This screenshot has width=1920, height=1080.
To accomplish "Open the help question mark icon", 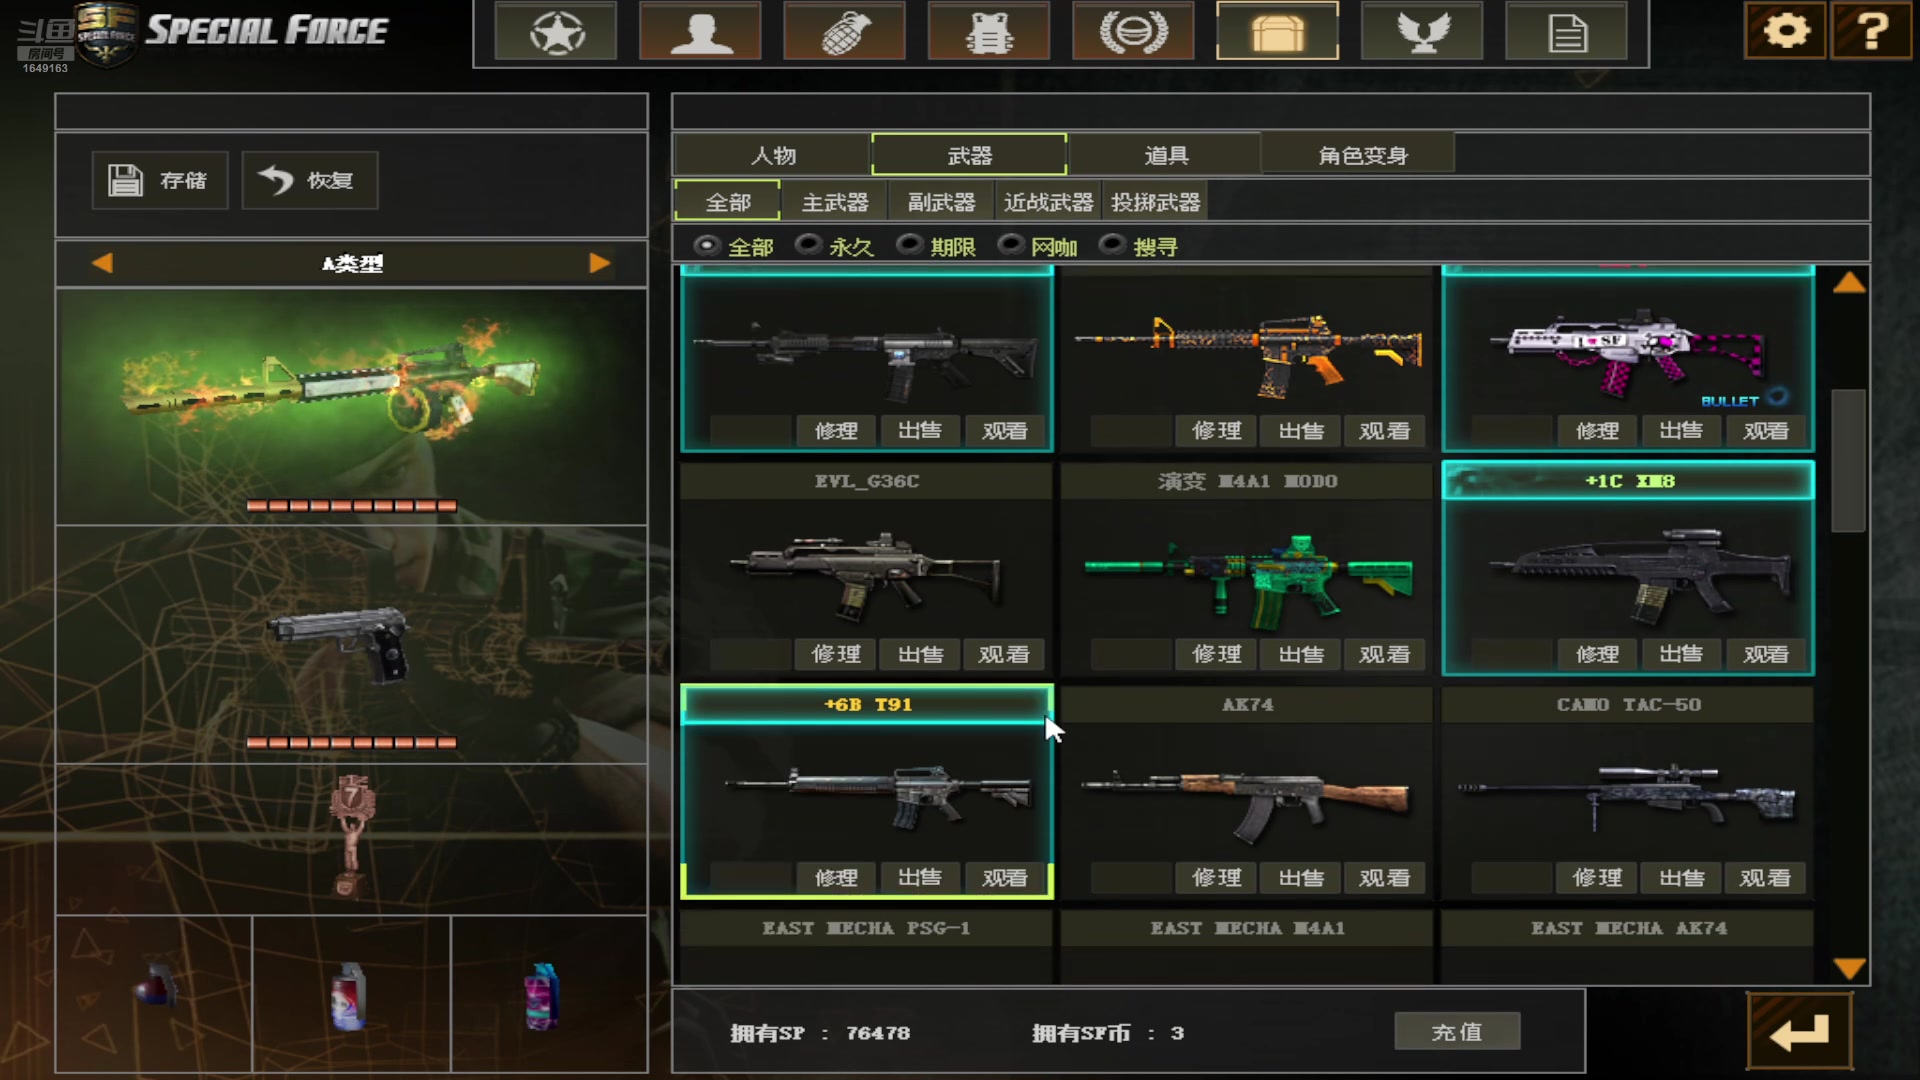I will tap(1872, 31).
